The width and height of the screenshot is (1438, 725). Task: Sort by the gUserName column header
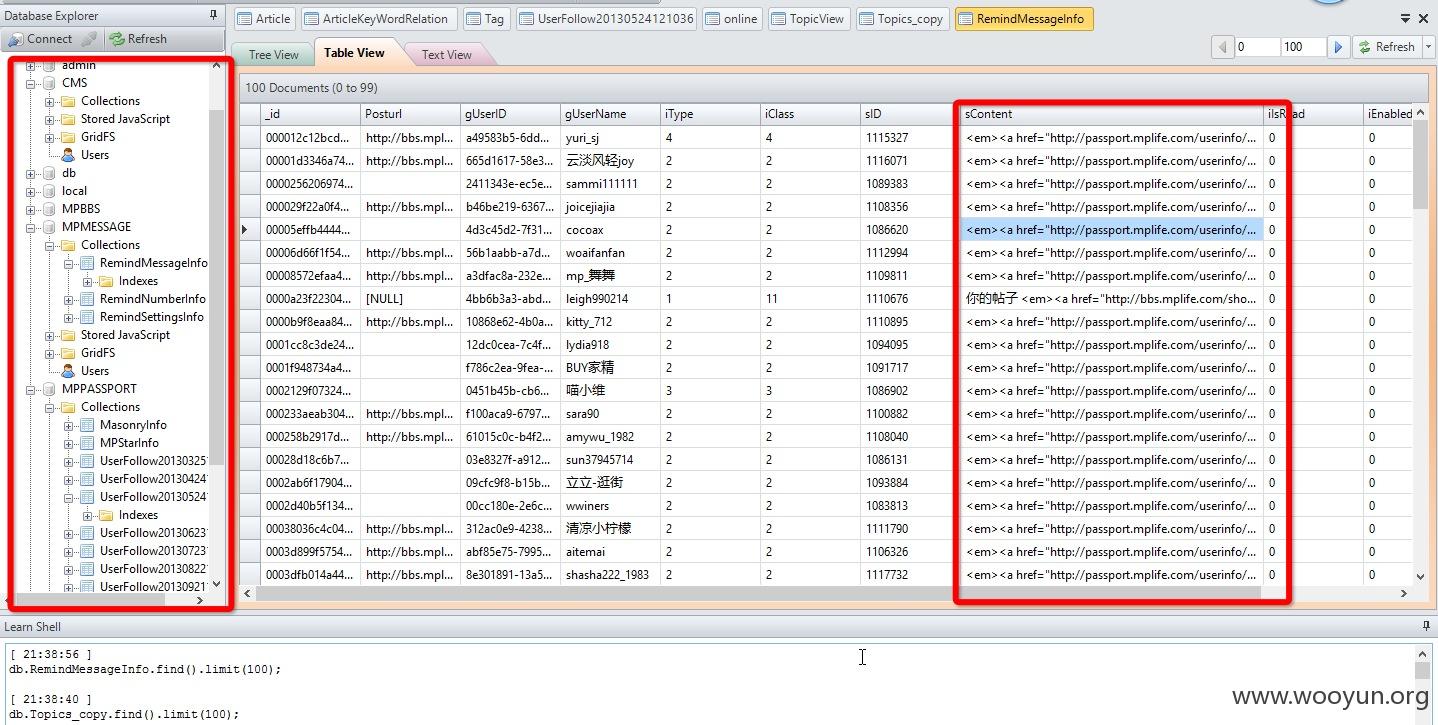tap(610, 114)
